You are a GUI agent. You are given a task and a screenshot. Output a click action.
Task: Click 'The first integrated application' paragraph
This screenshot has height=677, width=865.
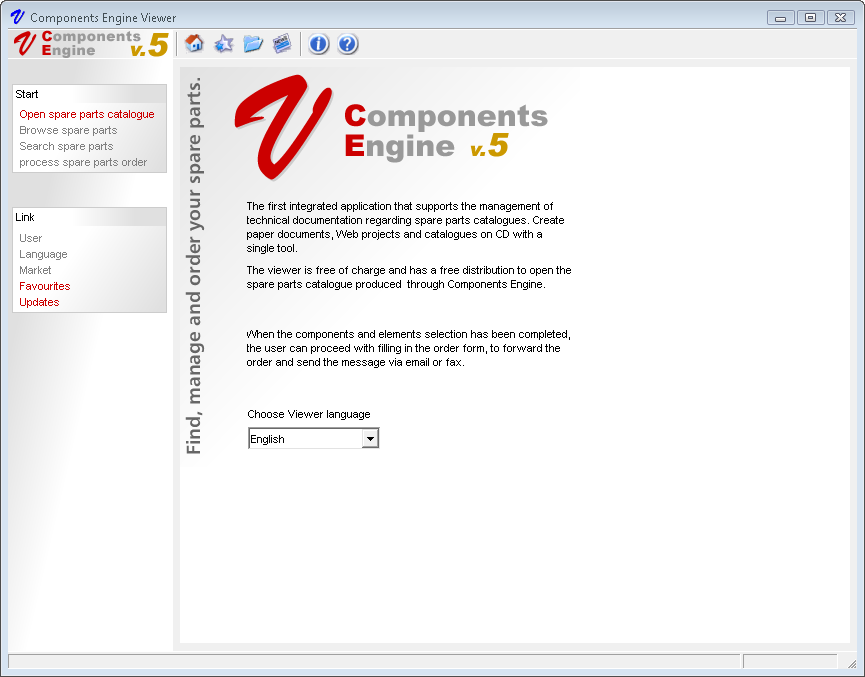click(405, 227)
